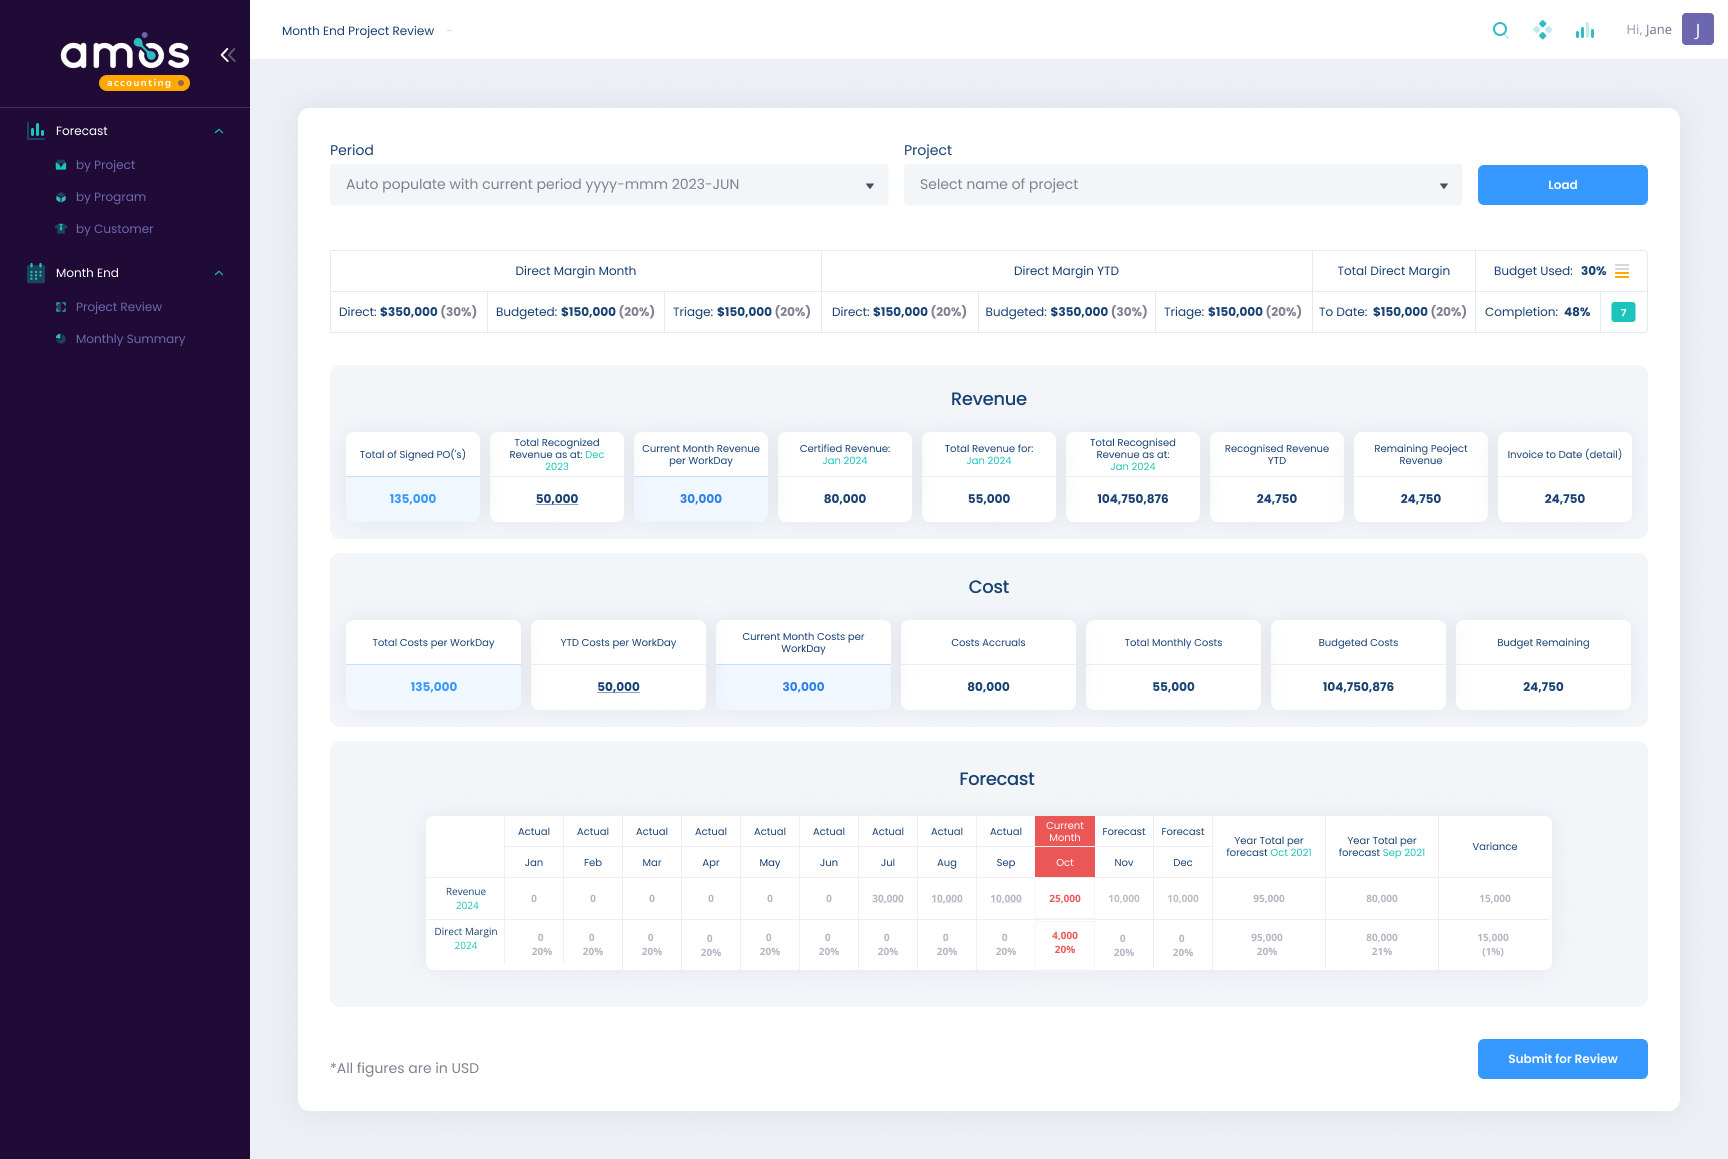Screen dimensions: 1728x1159
Task: Go to Forecast by Customer
Action: (x=114, y=229)
